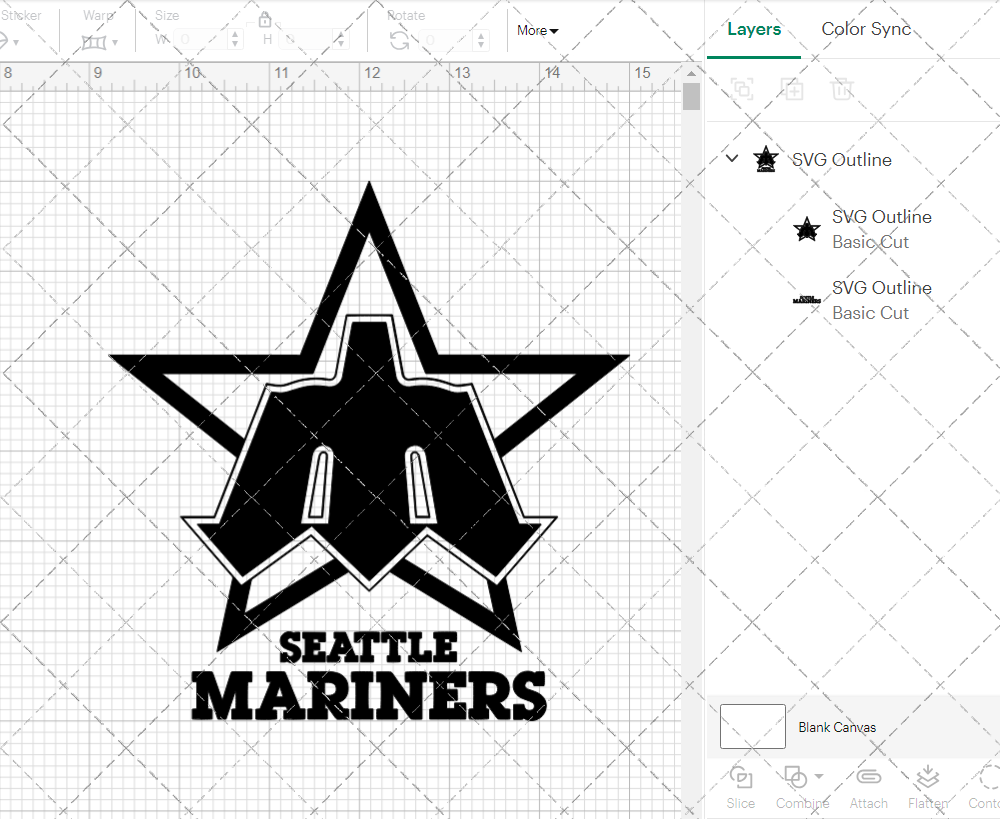This screenshot has height=819, width=1000.
Task: Toggle the size lock aspect ratio
Action: pos(265,19)
